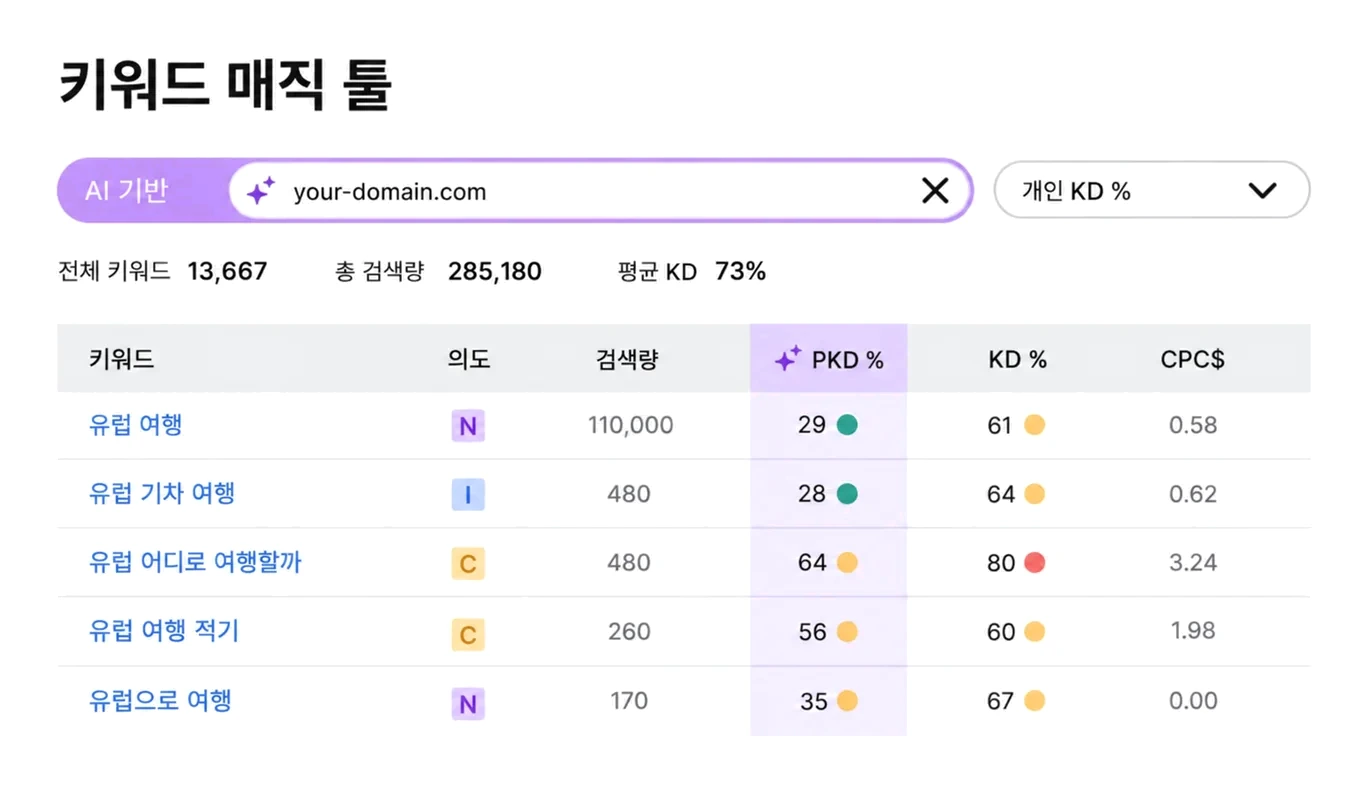The image size is (1368, 792).
Task: Click N intent badge for 유럽으로 여행
Action: 467,704
